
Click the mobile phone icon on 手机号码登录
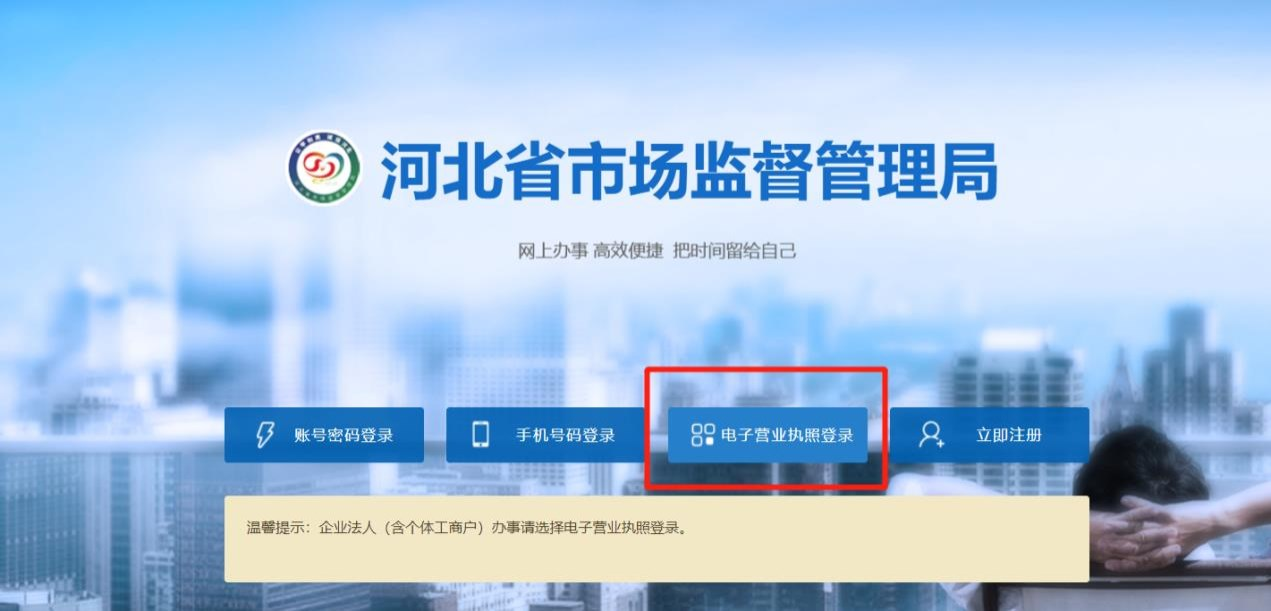pos(481,435)
